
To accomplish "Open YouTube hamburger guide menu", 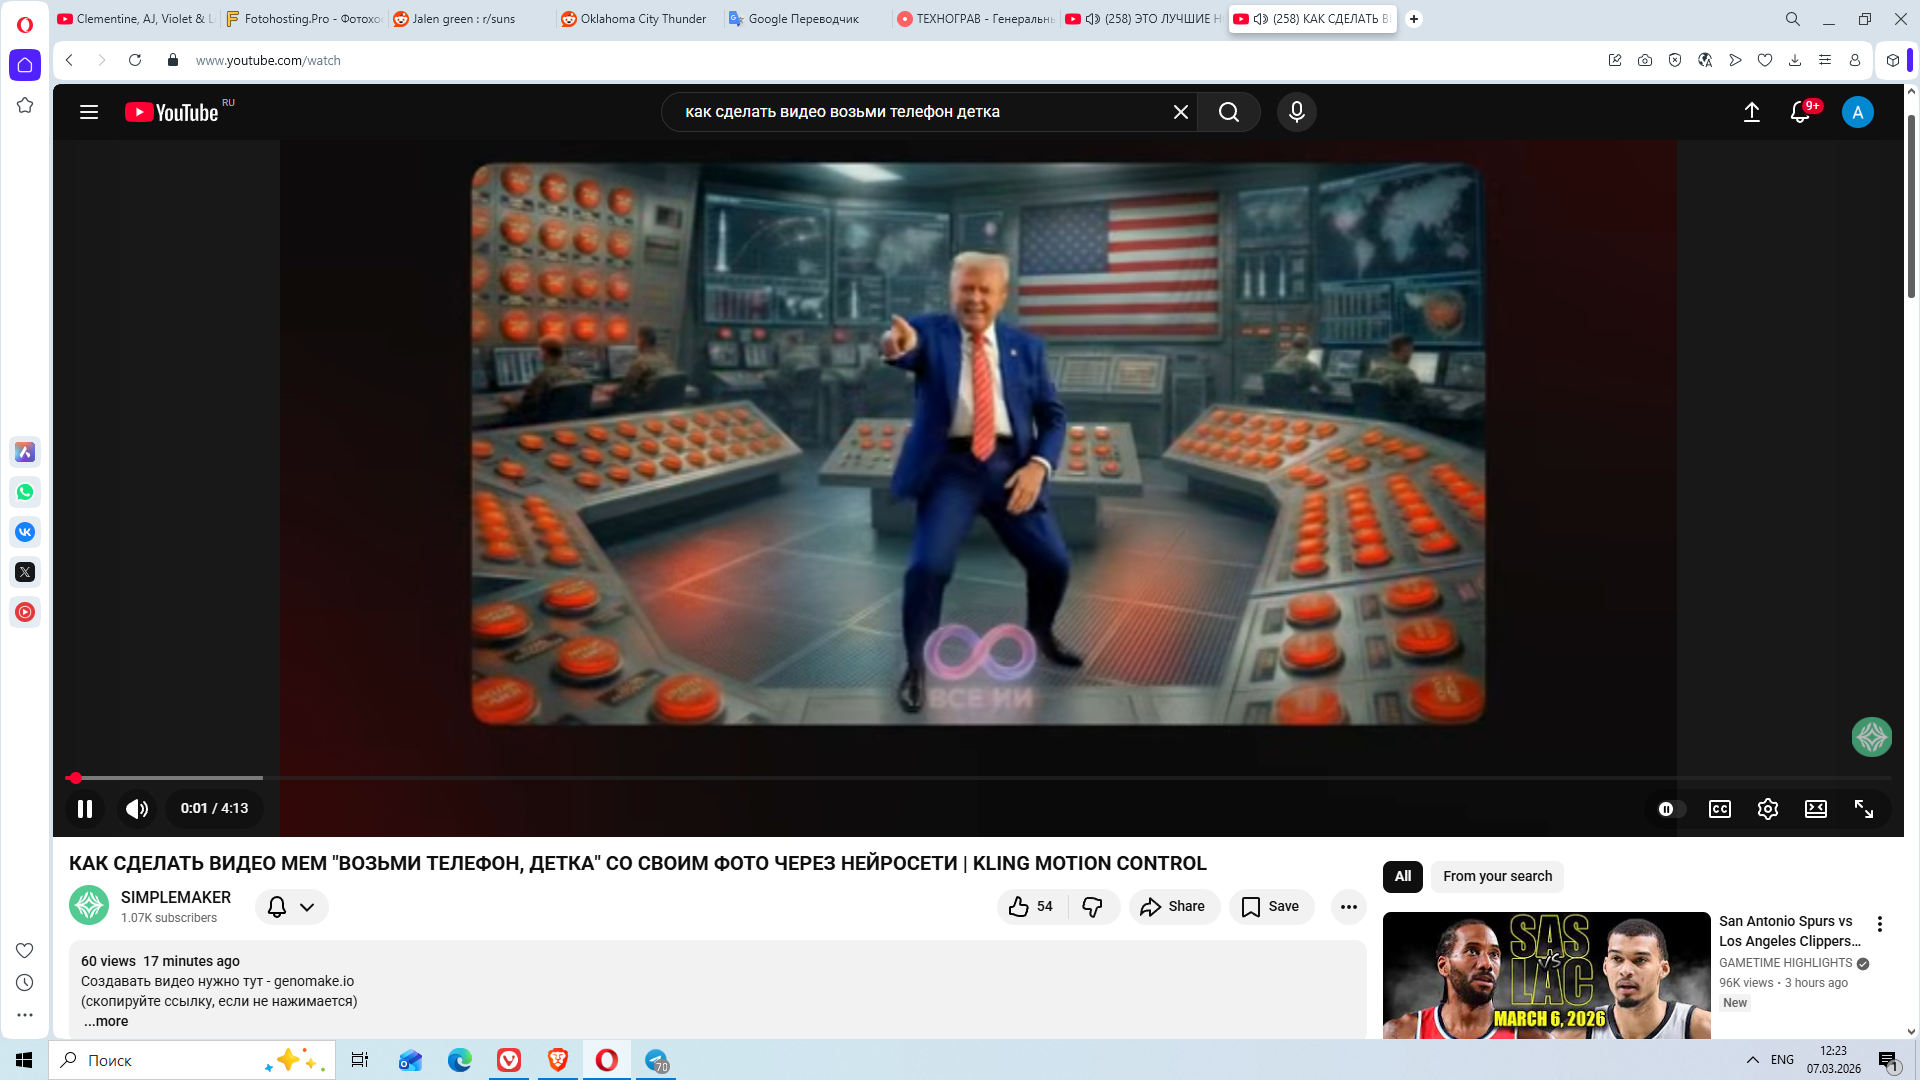I will [89, 112].
